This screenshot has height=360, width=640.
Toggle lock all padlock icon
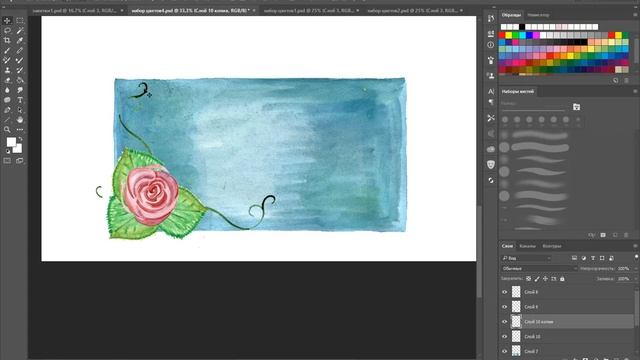click(x=562, y=279)
